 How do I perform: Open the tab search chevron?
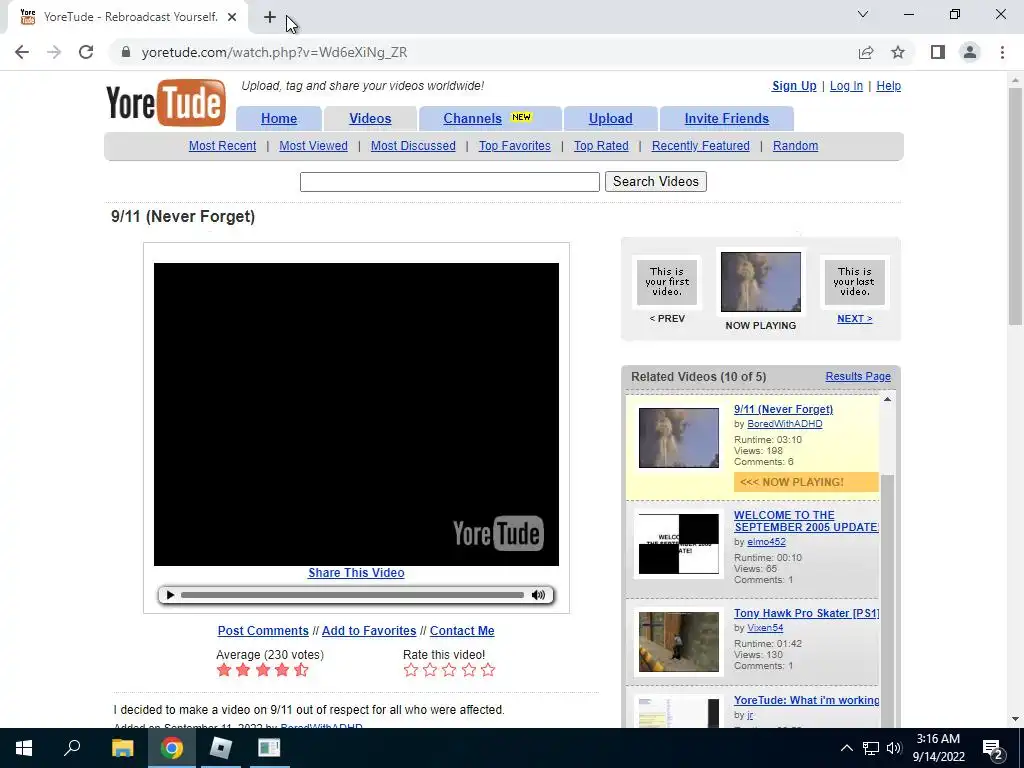click(863, 14)
